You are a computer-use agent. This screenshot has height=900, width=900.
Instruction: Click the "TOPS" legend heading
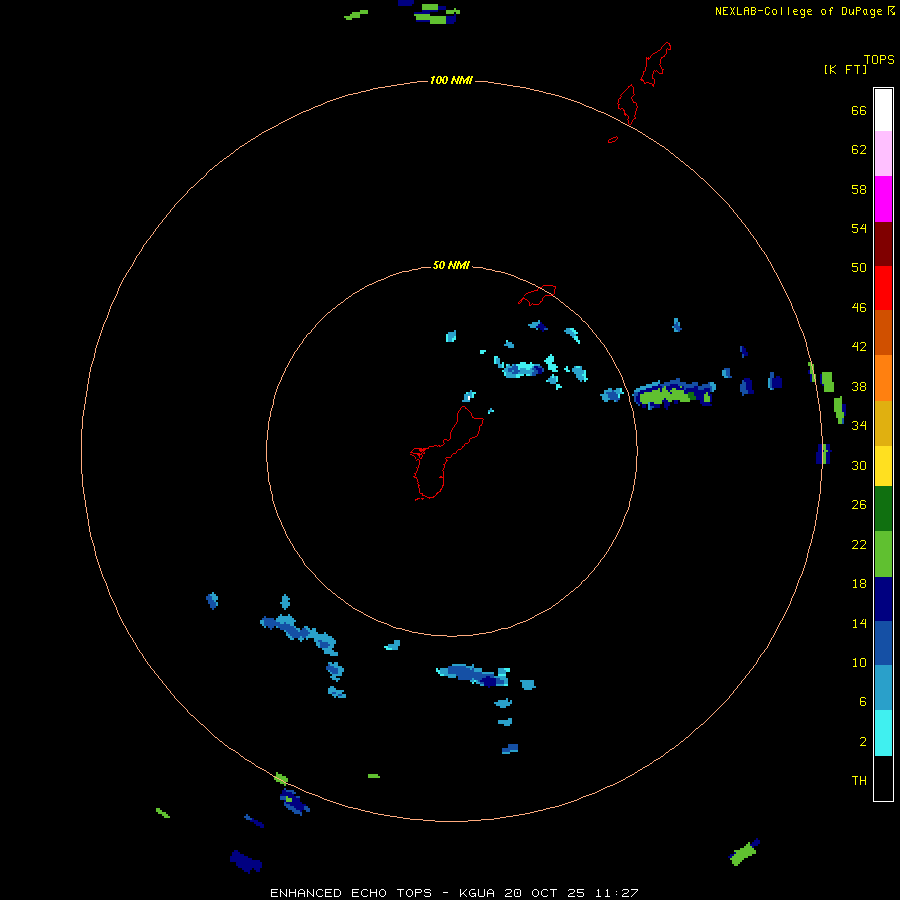879,59
